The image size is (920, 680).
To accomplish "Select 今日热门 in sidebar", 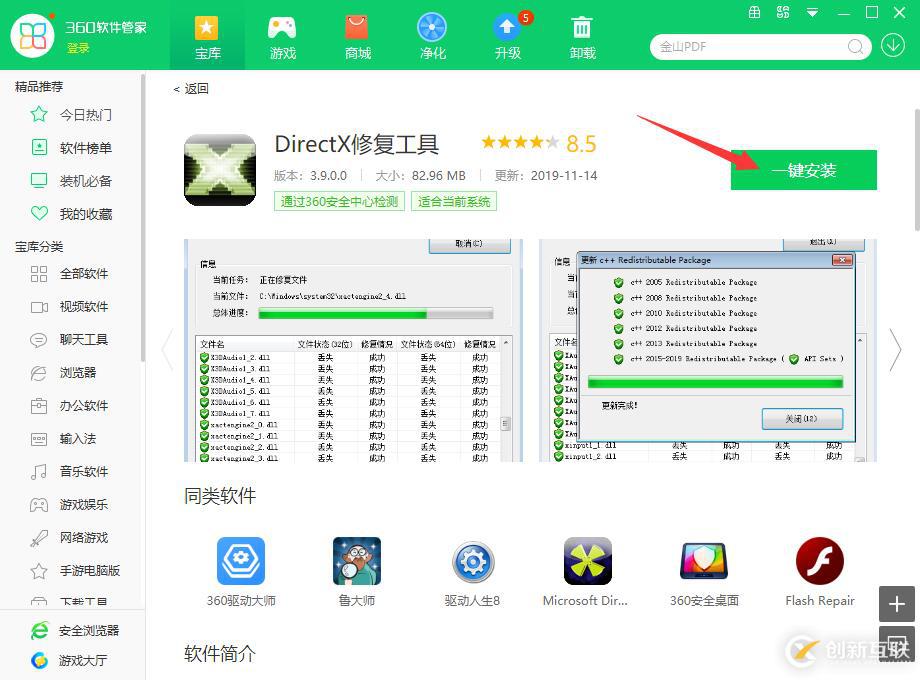I will click(x=72, y=114).
